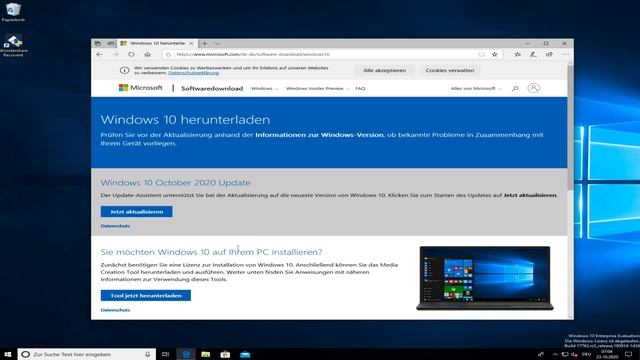Go back in browser history
Image resolution: width=640 pixels, height=360 pixels.
[x=100, y=54]
